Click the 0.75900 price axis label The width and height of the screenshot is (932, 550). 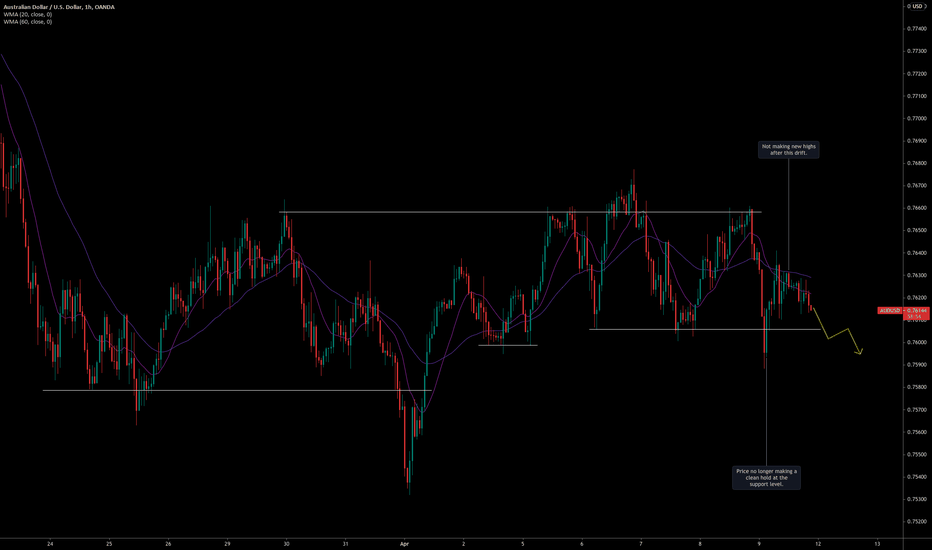point(916,364)
